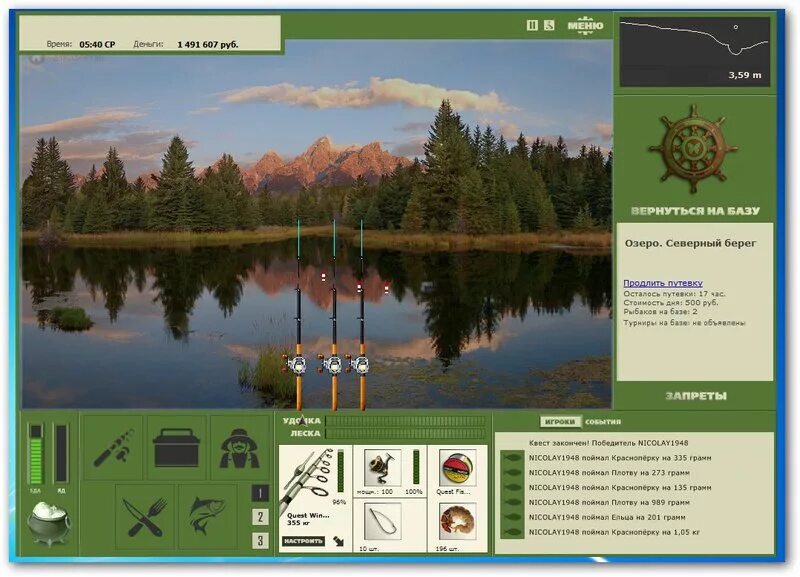Select rod slot 2

pyautogui.click(x=260, y=517)
